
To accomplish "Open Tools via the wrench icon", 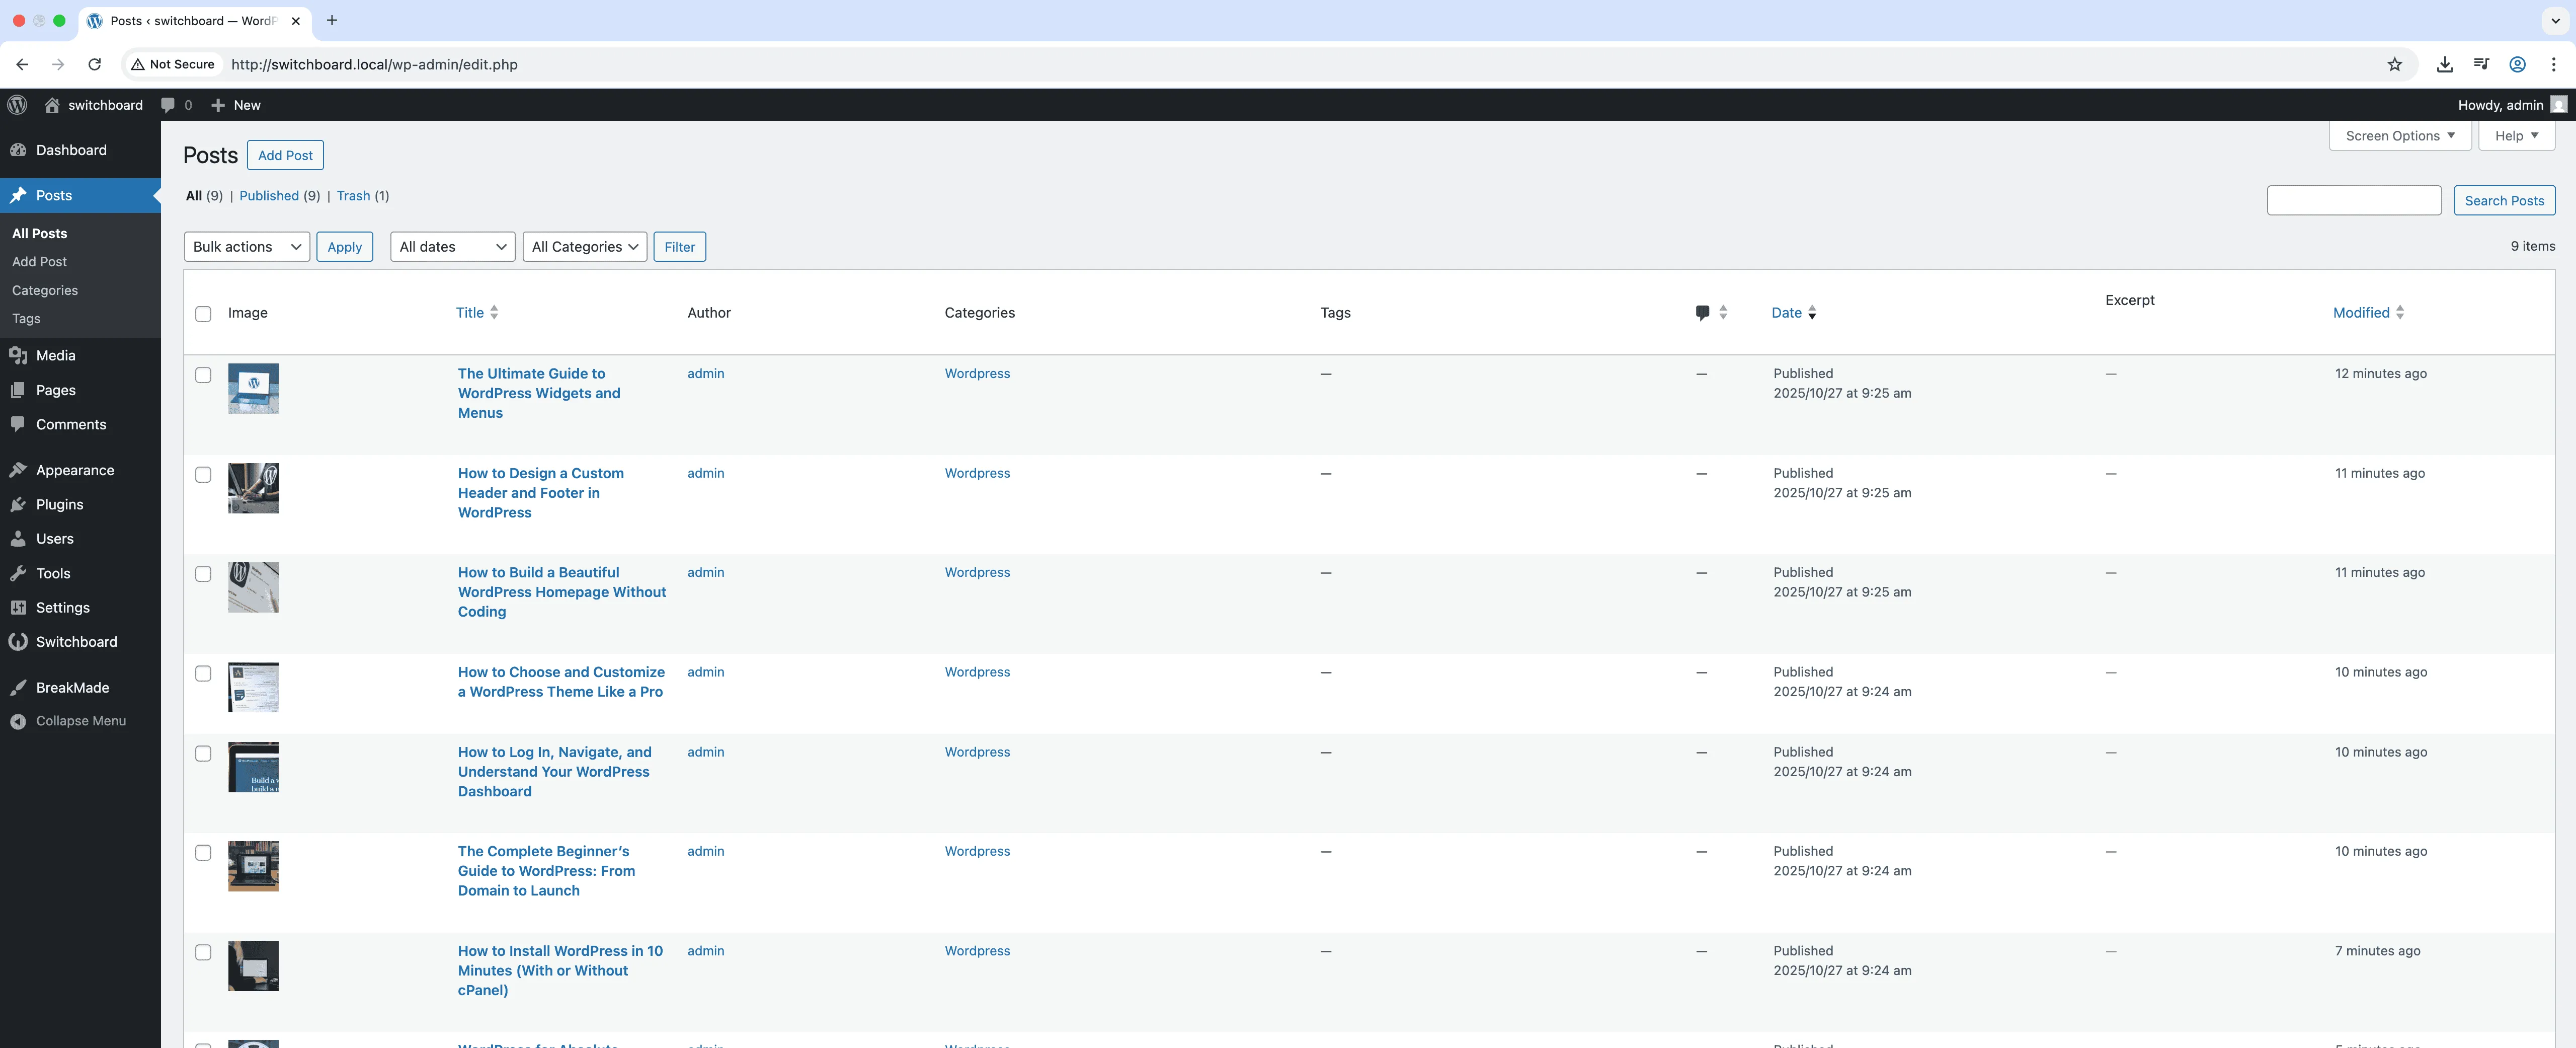I will click(x=19, y=573).
